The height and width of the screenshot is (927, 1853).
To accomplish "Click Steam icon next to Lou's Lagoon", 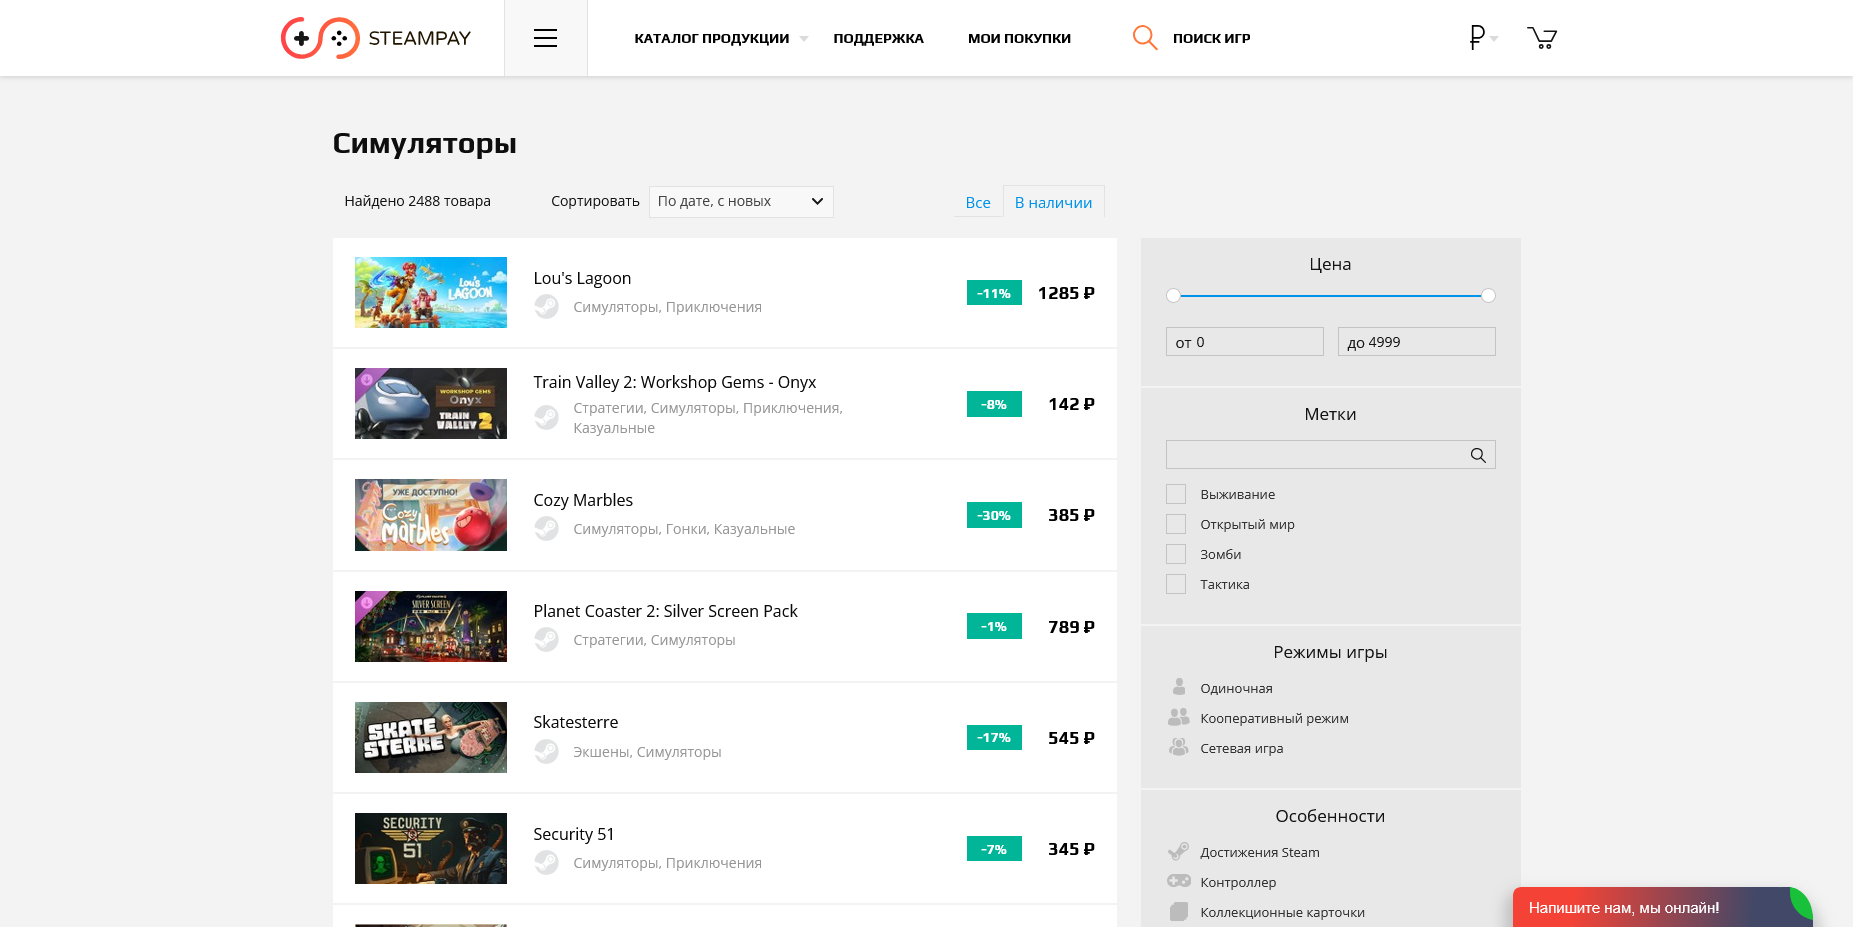I will (x=546, y=307).
